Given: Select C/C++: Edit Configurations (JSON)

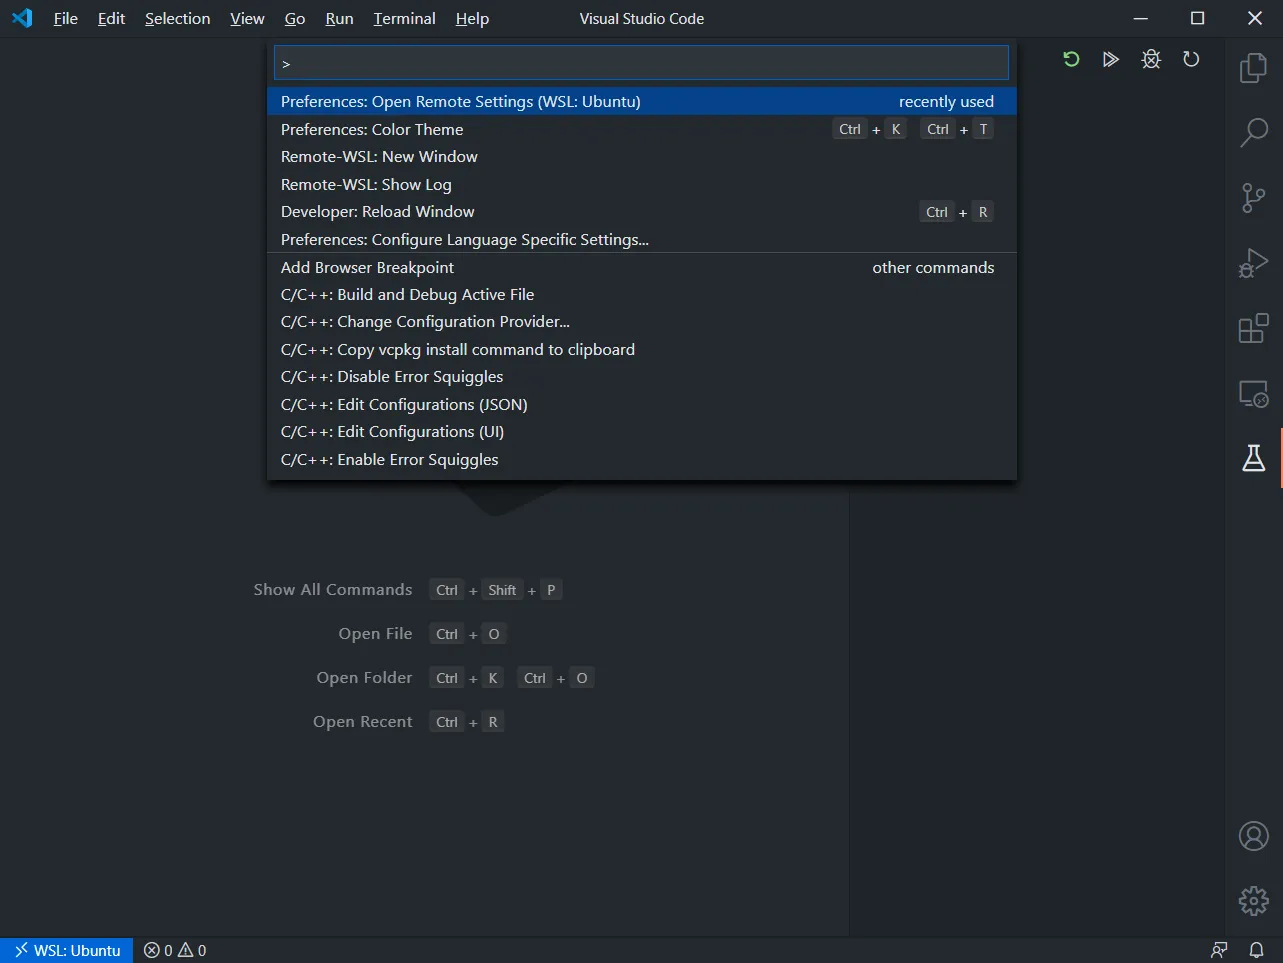Looking at the screenshot, I should pyautogui.click(x=642, y=404).
